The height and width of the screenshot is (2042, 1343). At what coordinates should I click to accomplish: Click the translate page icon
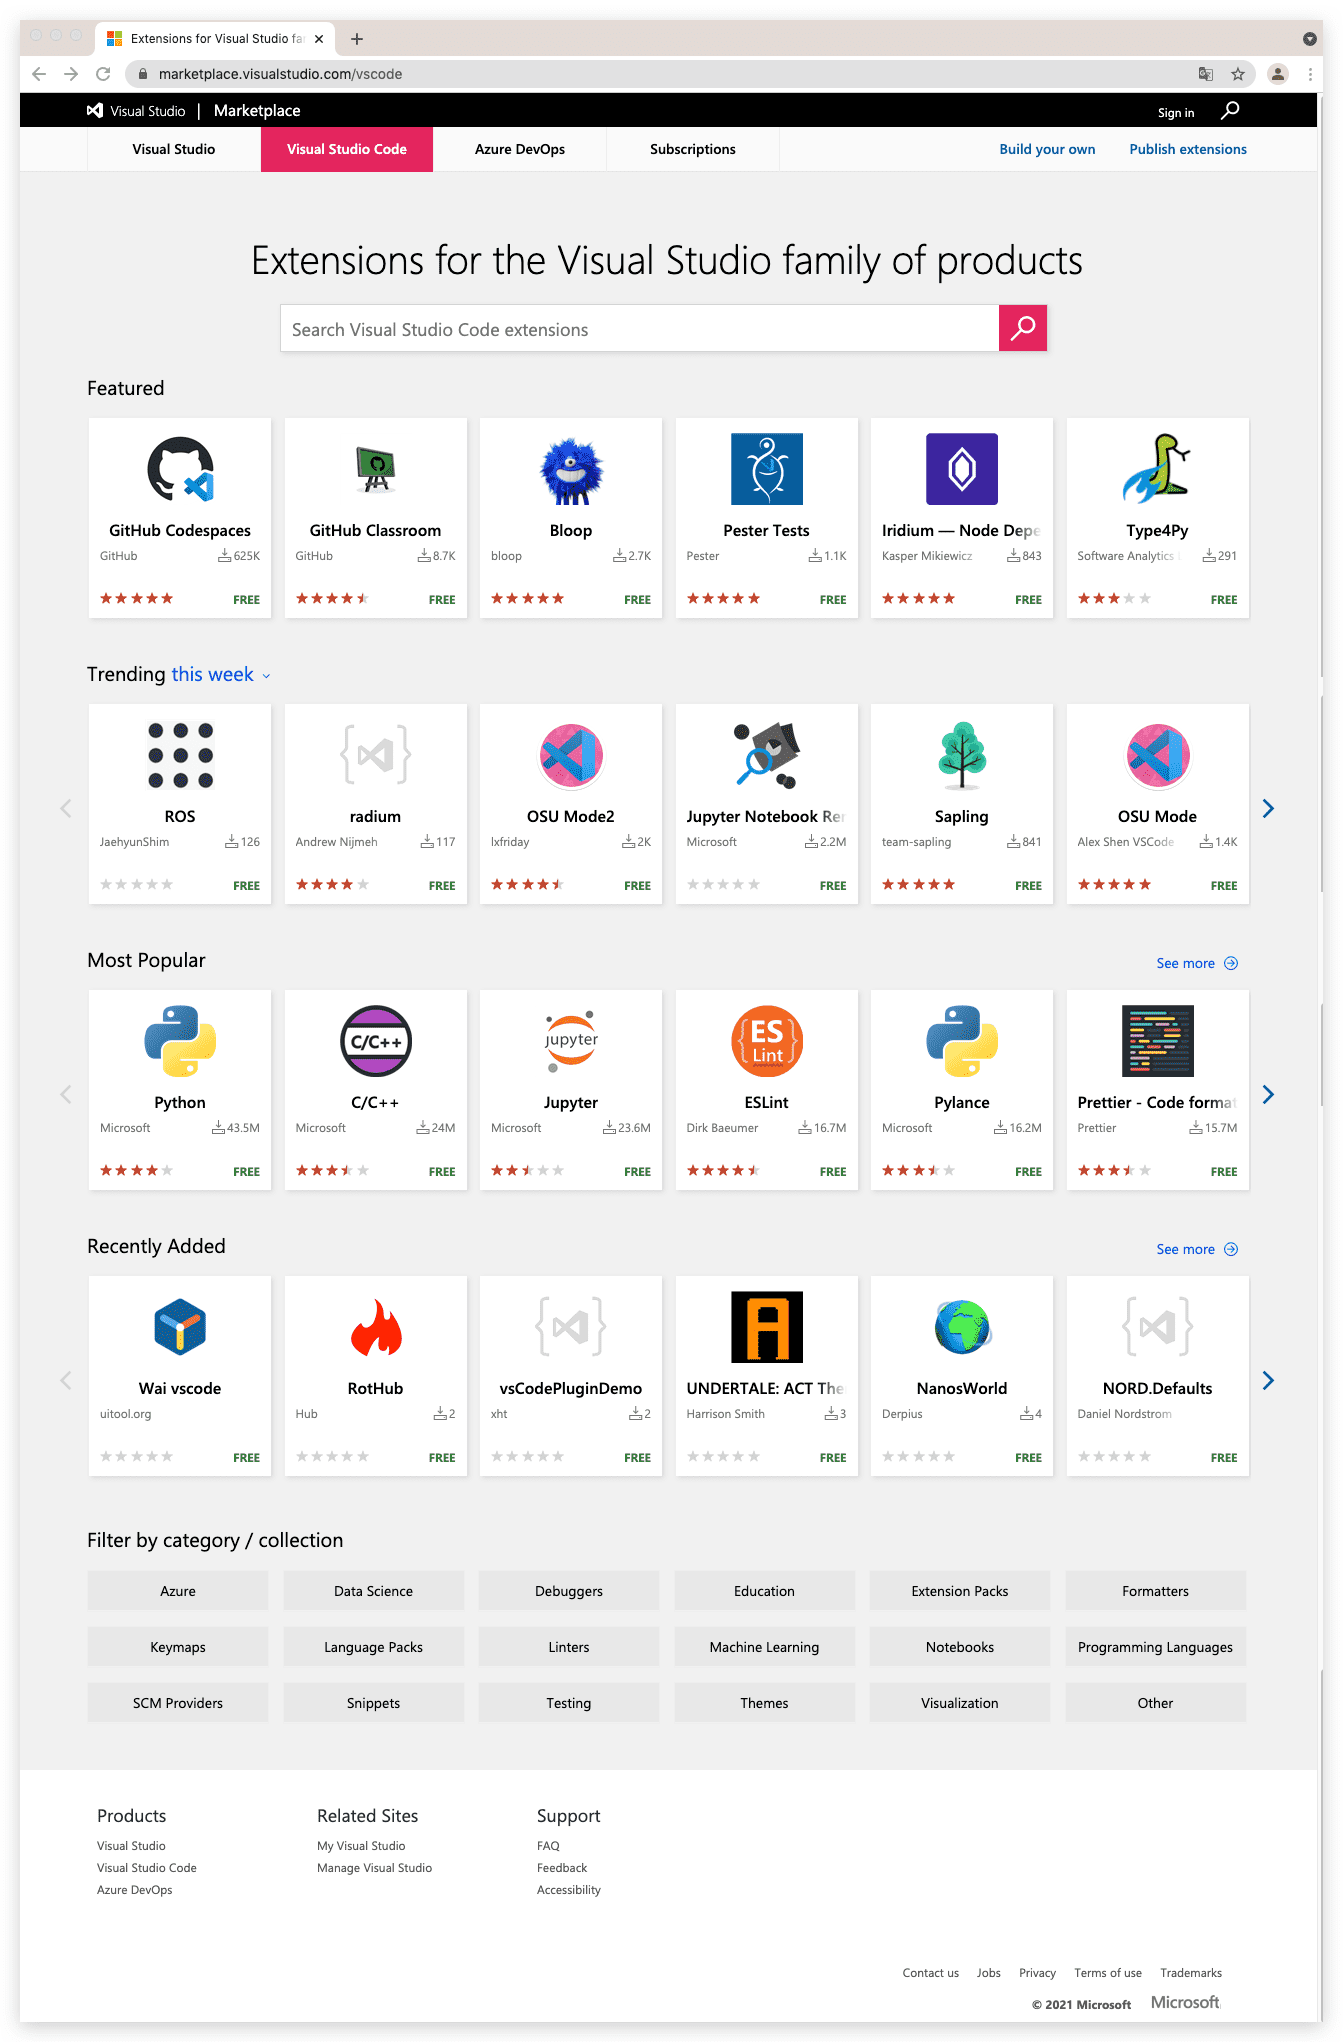pos(1206,74)
